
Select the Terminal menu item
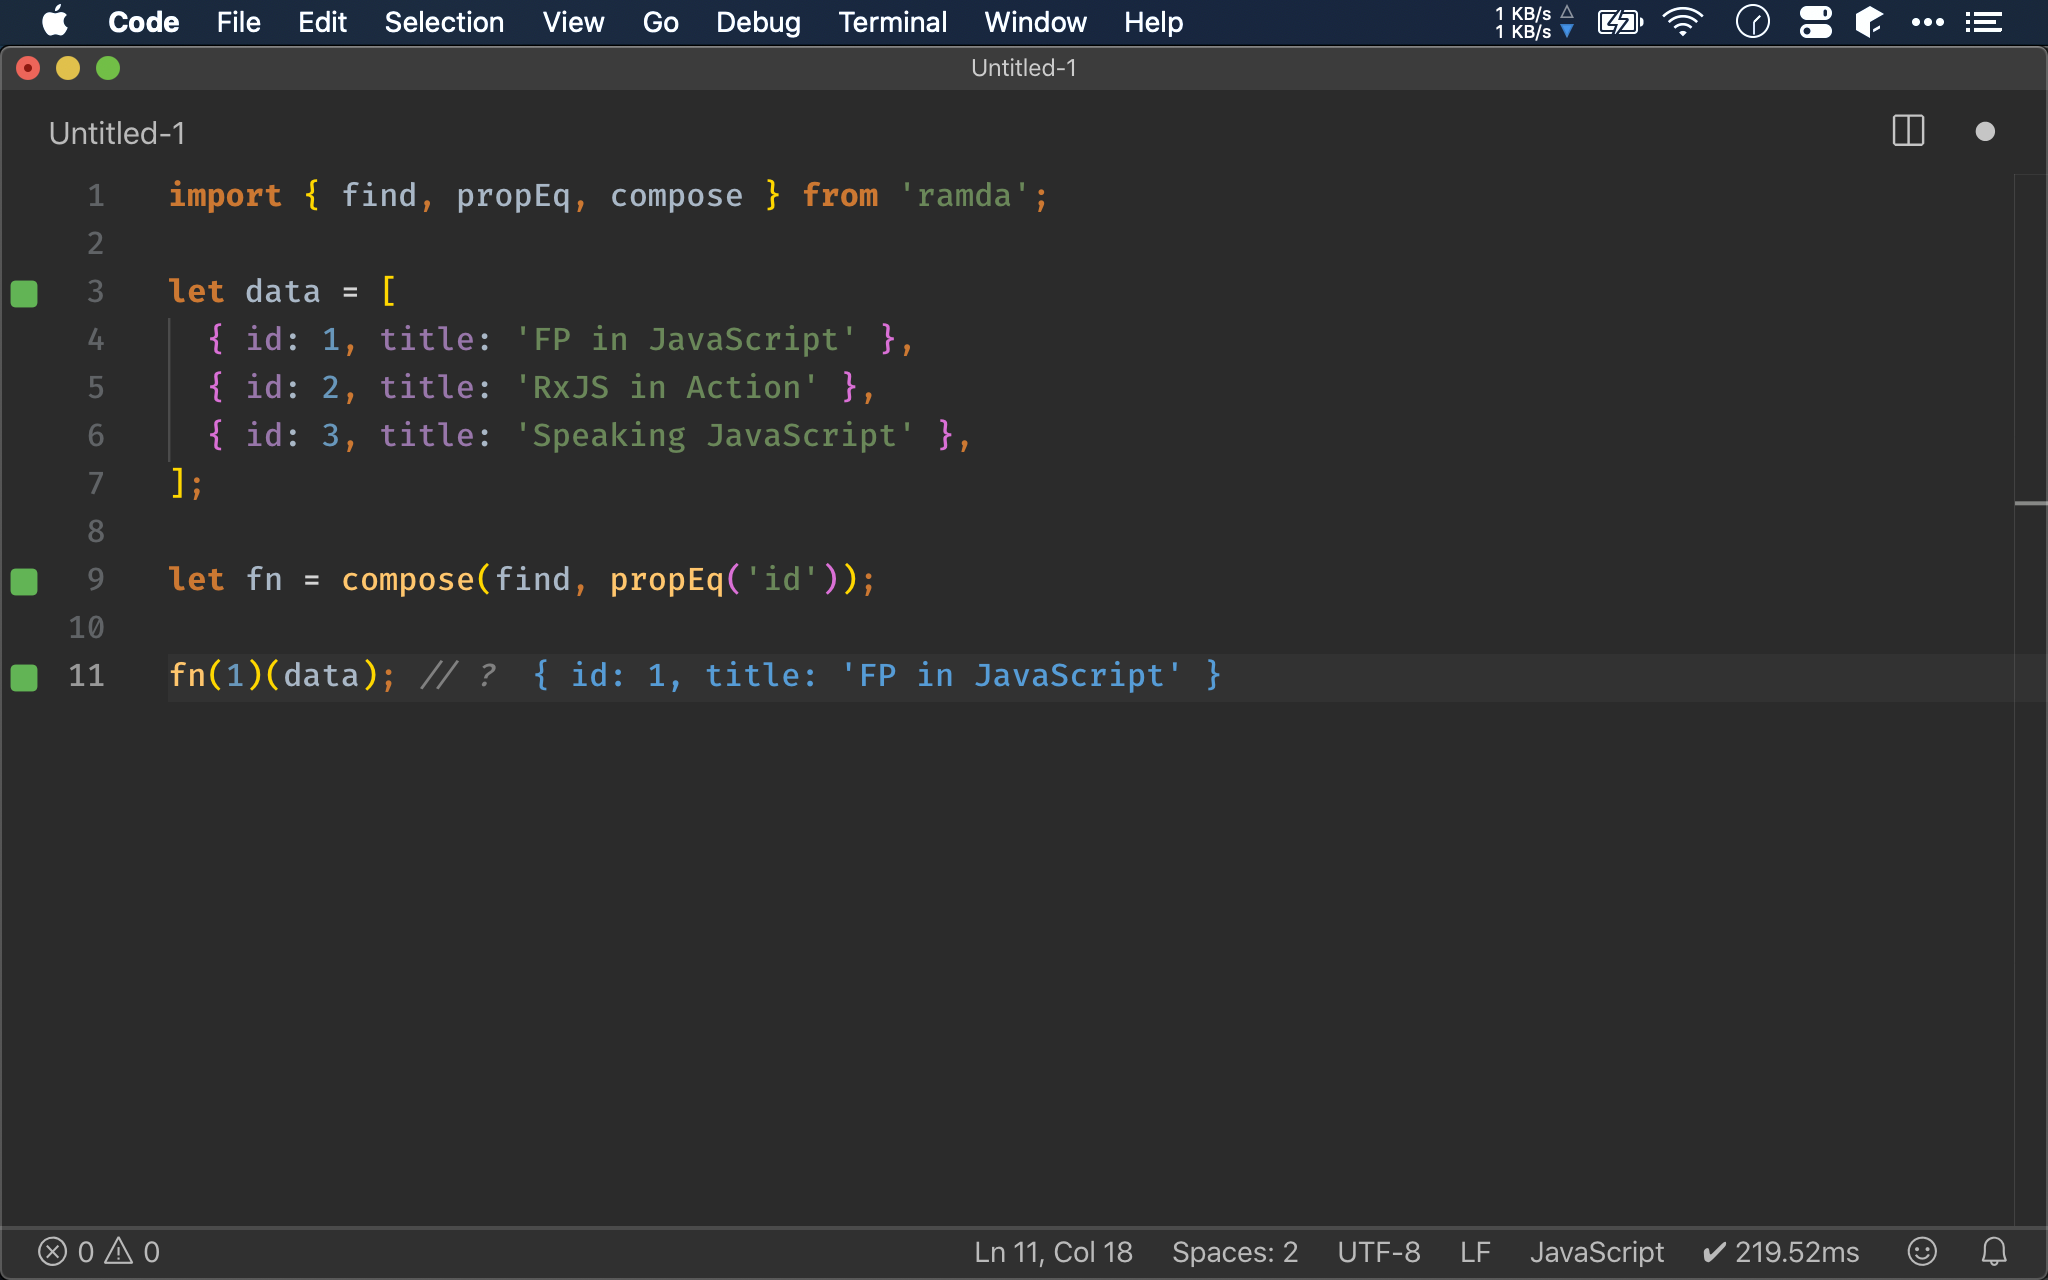[x=891, y=21]
